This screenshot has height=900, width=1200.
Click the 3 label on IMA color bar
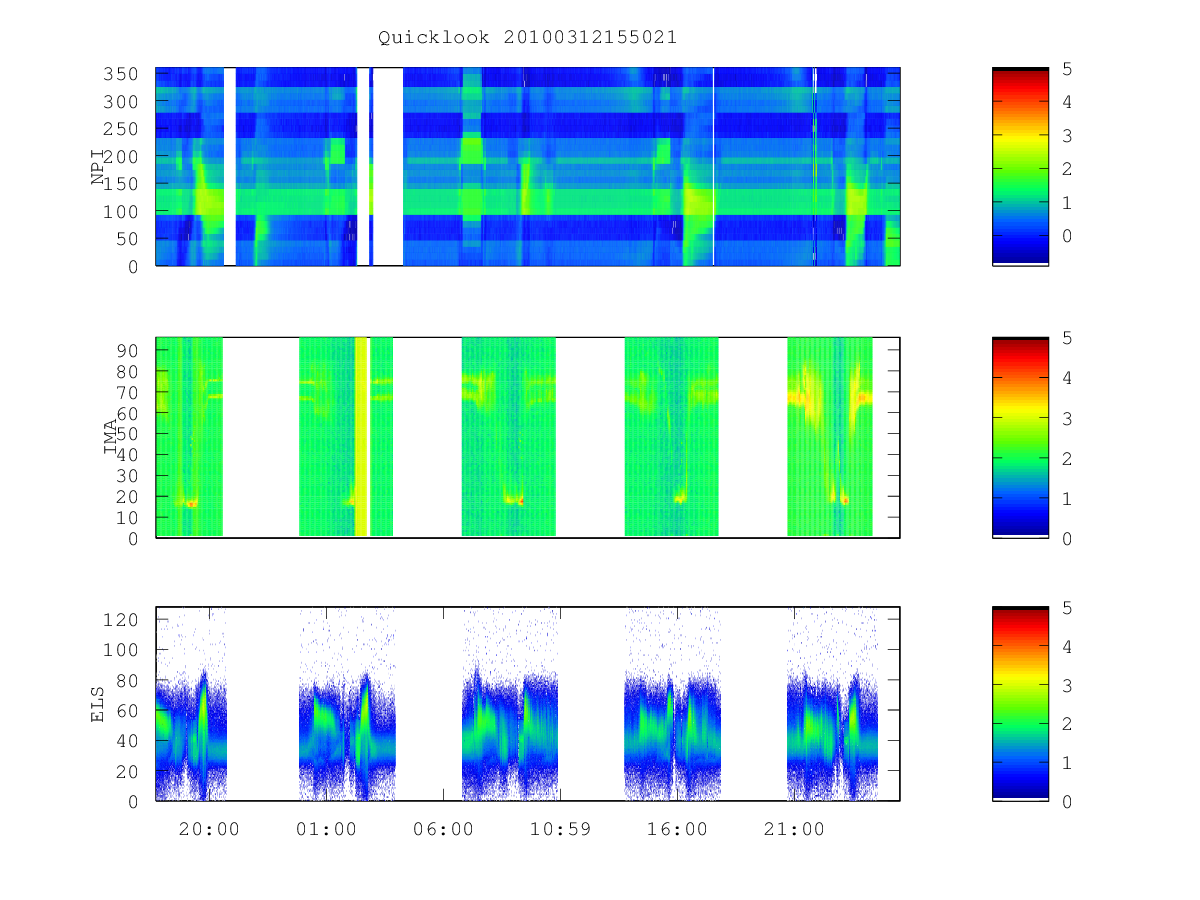(x=1067, y=418)
